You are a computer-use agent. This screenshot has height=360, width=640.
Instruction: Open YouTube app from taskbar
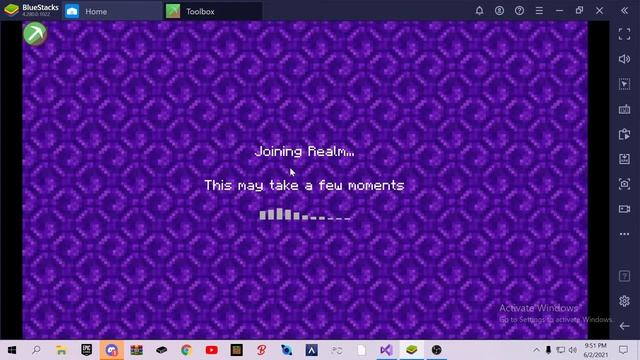[x=211, y=350]
